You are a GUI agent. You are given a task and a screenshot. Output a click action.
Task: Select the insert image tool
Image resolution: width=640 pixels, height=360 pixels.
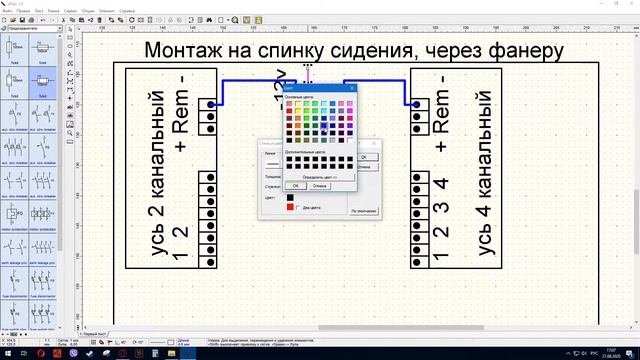coord(70,124)
